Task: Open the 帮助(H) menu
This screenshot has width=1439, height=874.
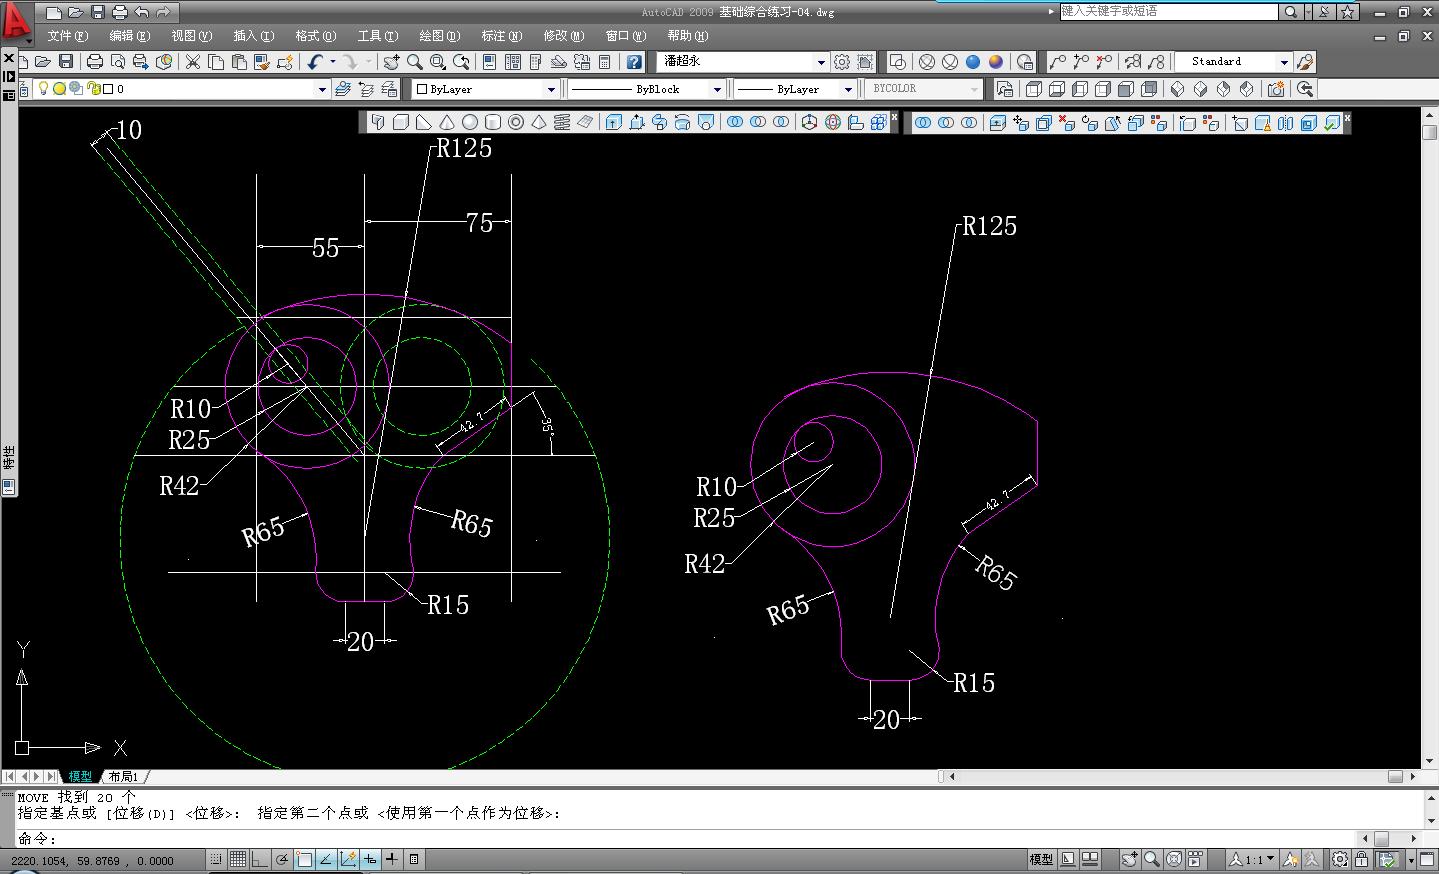Action: click(688, 36)
